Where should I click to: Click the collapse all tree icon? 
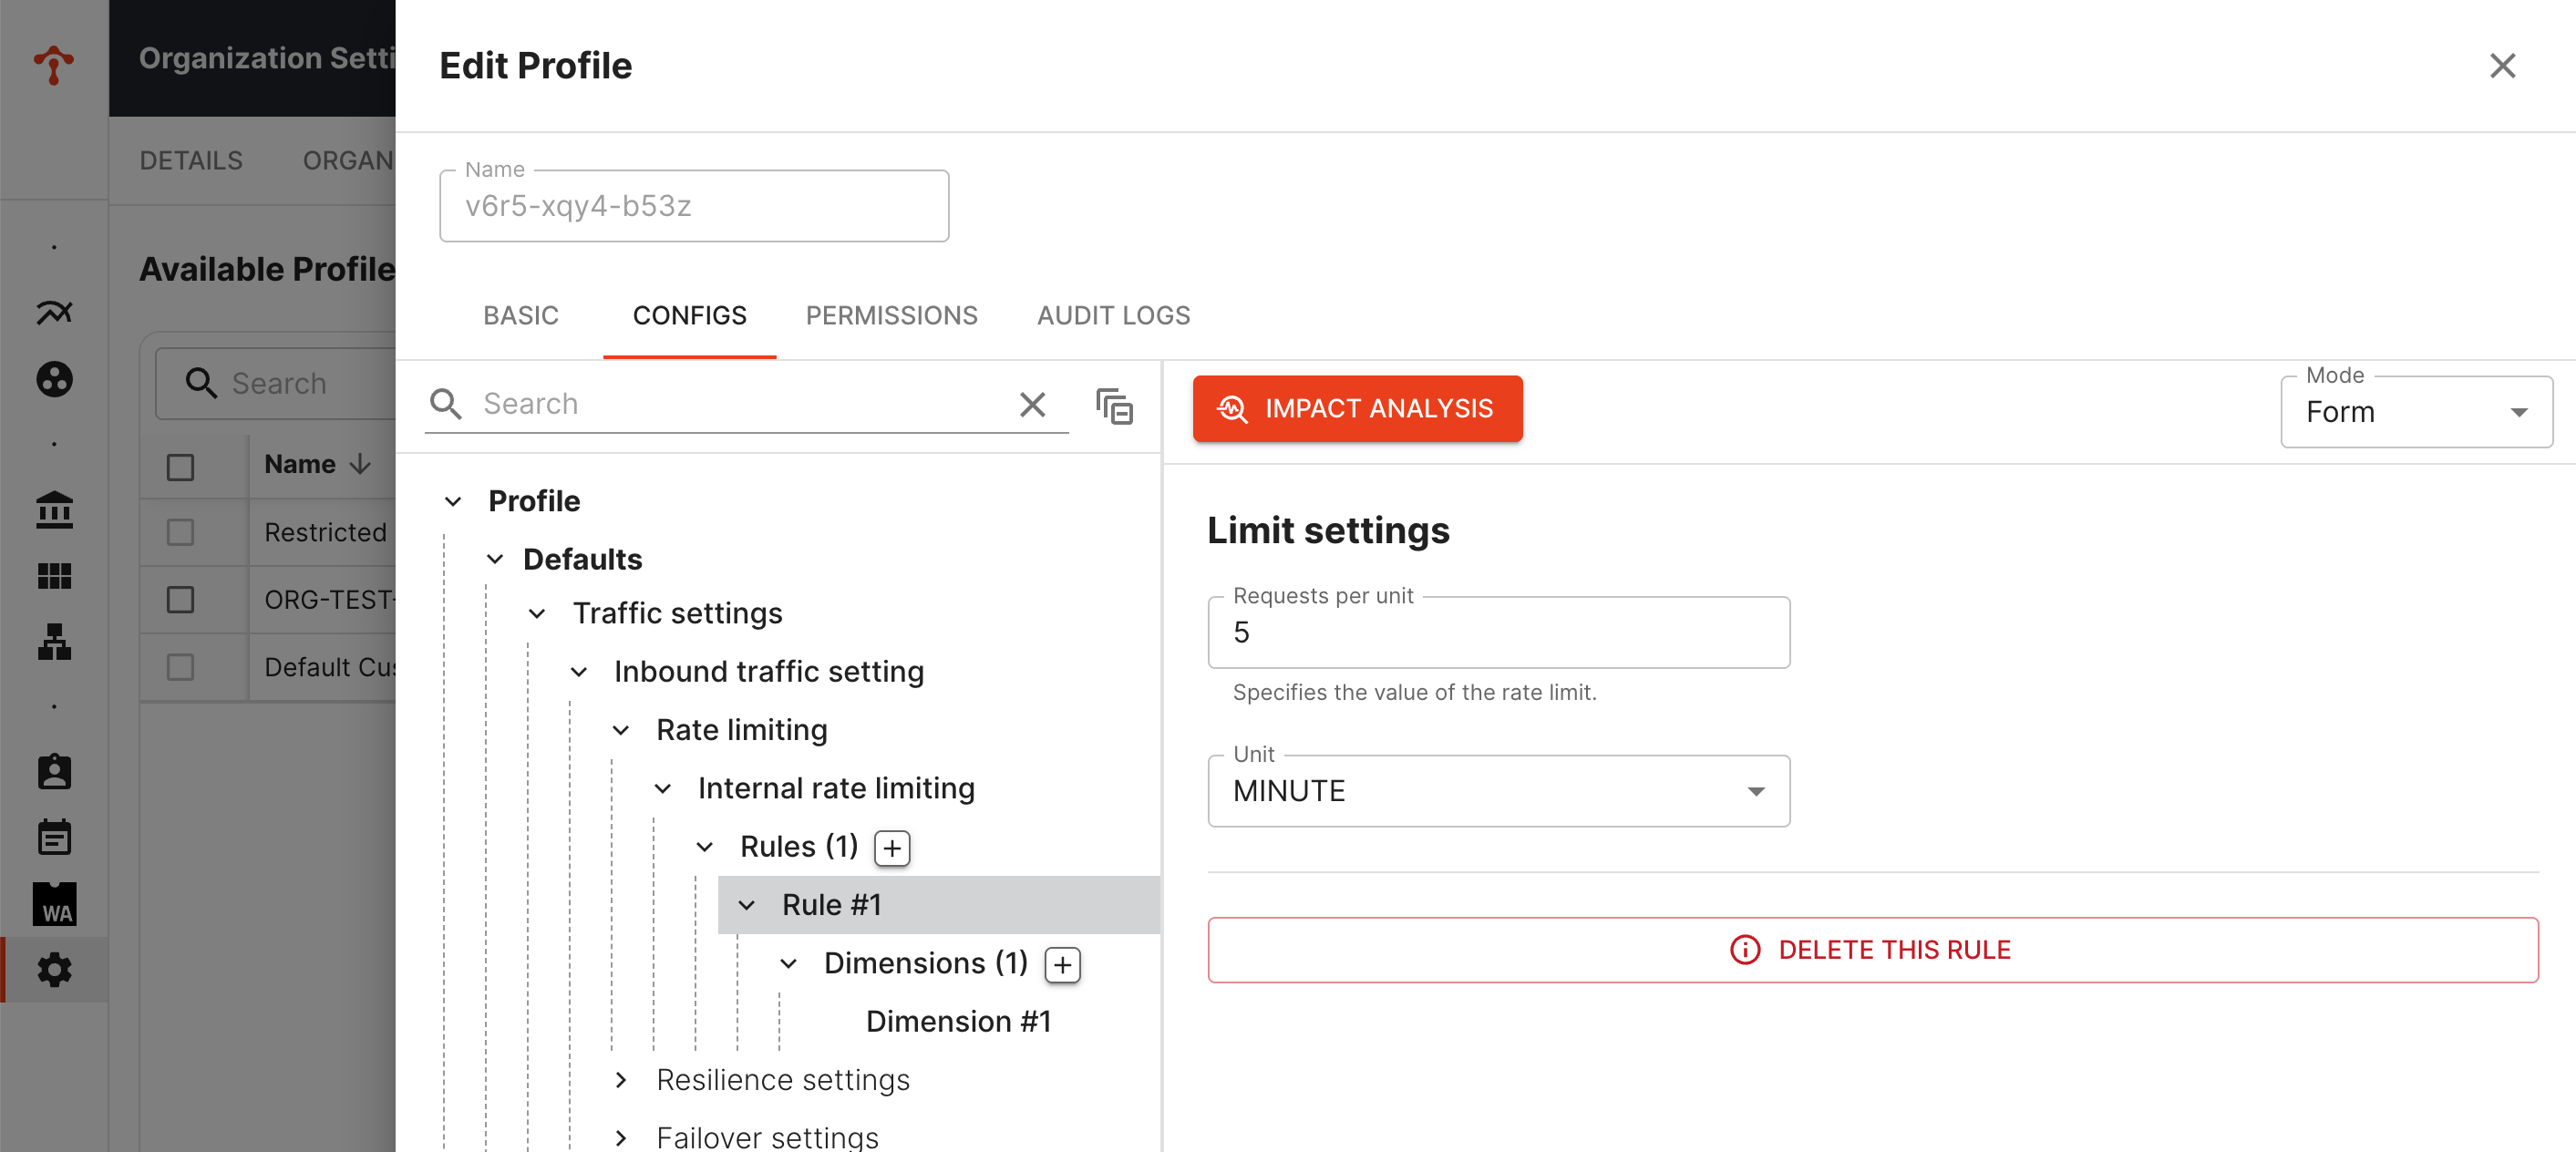[x=1114, y=406]
